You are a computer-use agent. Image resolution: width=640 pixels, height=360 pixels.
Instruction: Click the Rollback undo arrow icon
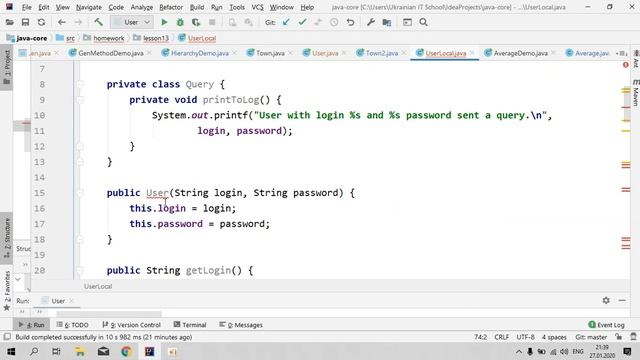click(x=351, y=22)
